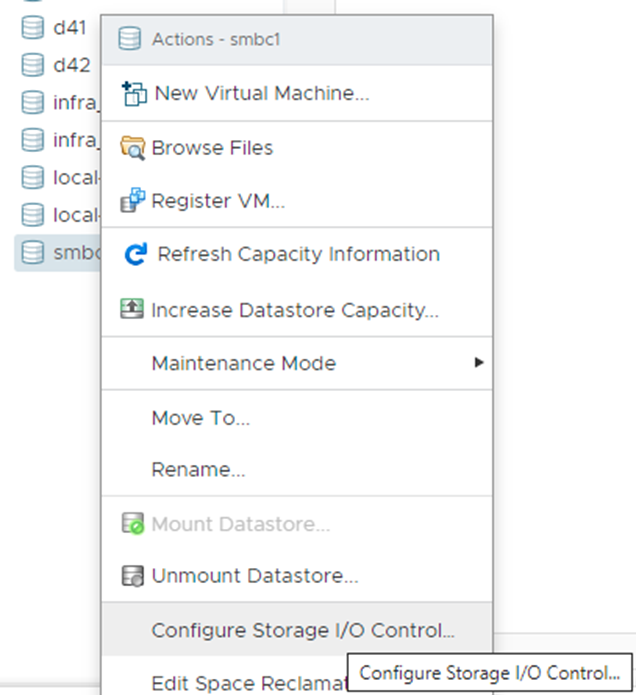Select the first infra datastore tree item
The height and width of the screenshot is (695, 636).
(x=60, y=103)
